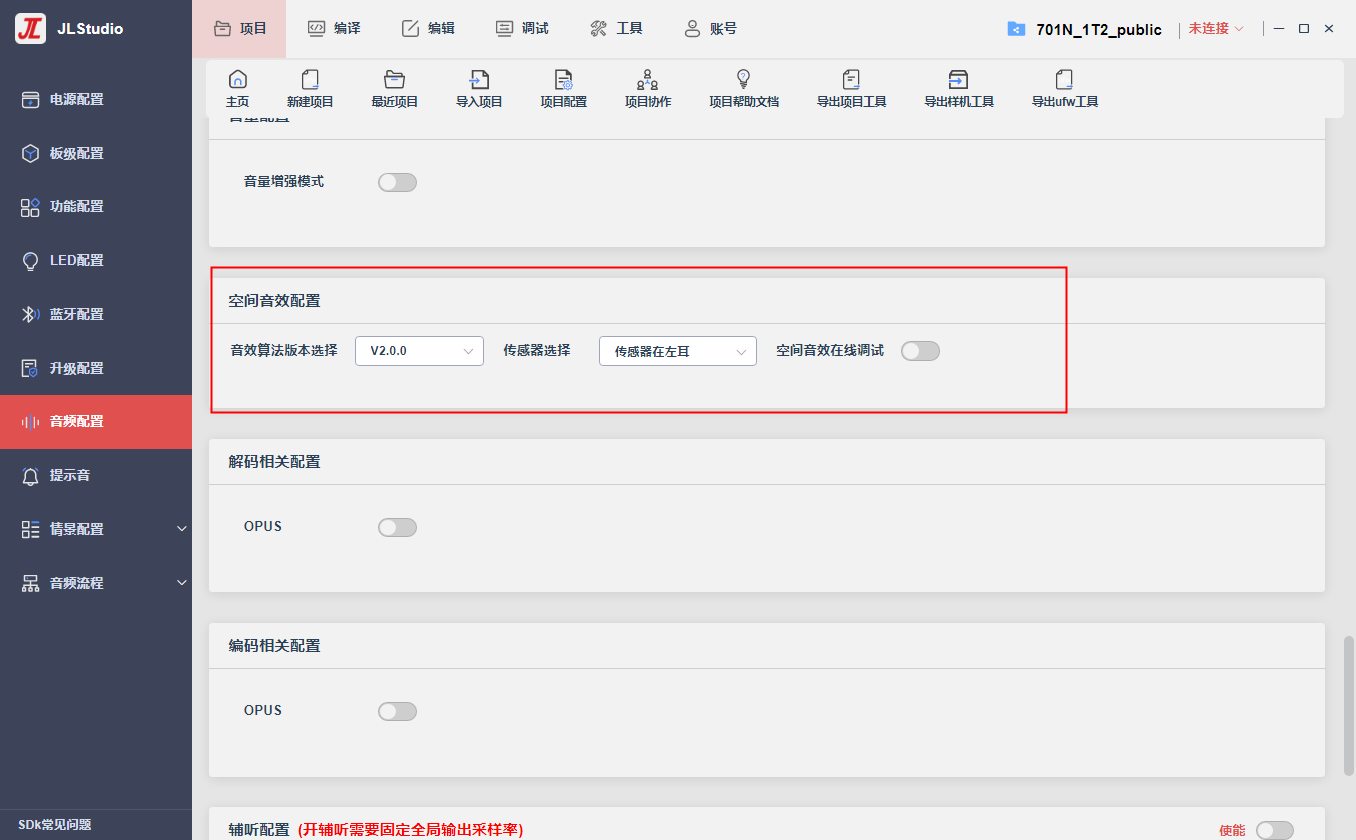Click the 导出ufw工具 icon
This screenshot has height=840, width=1356.
click(1064, 80)
